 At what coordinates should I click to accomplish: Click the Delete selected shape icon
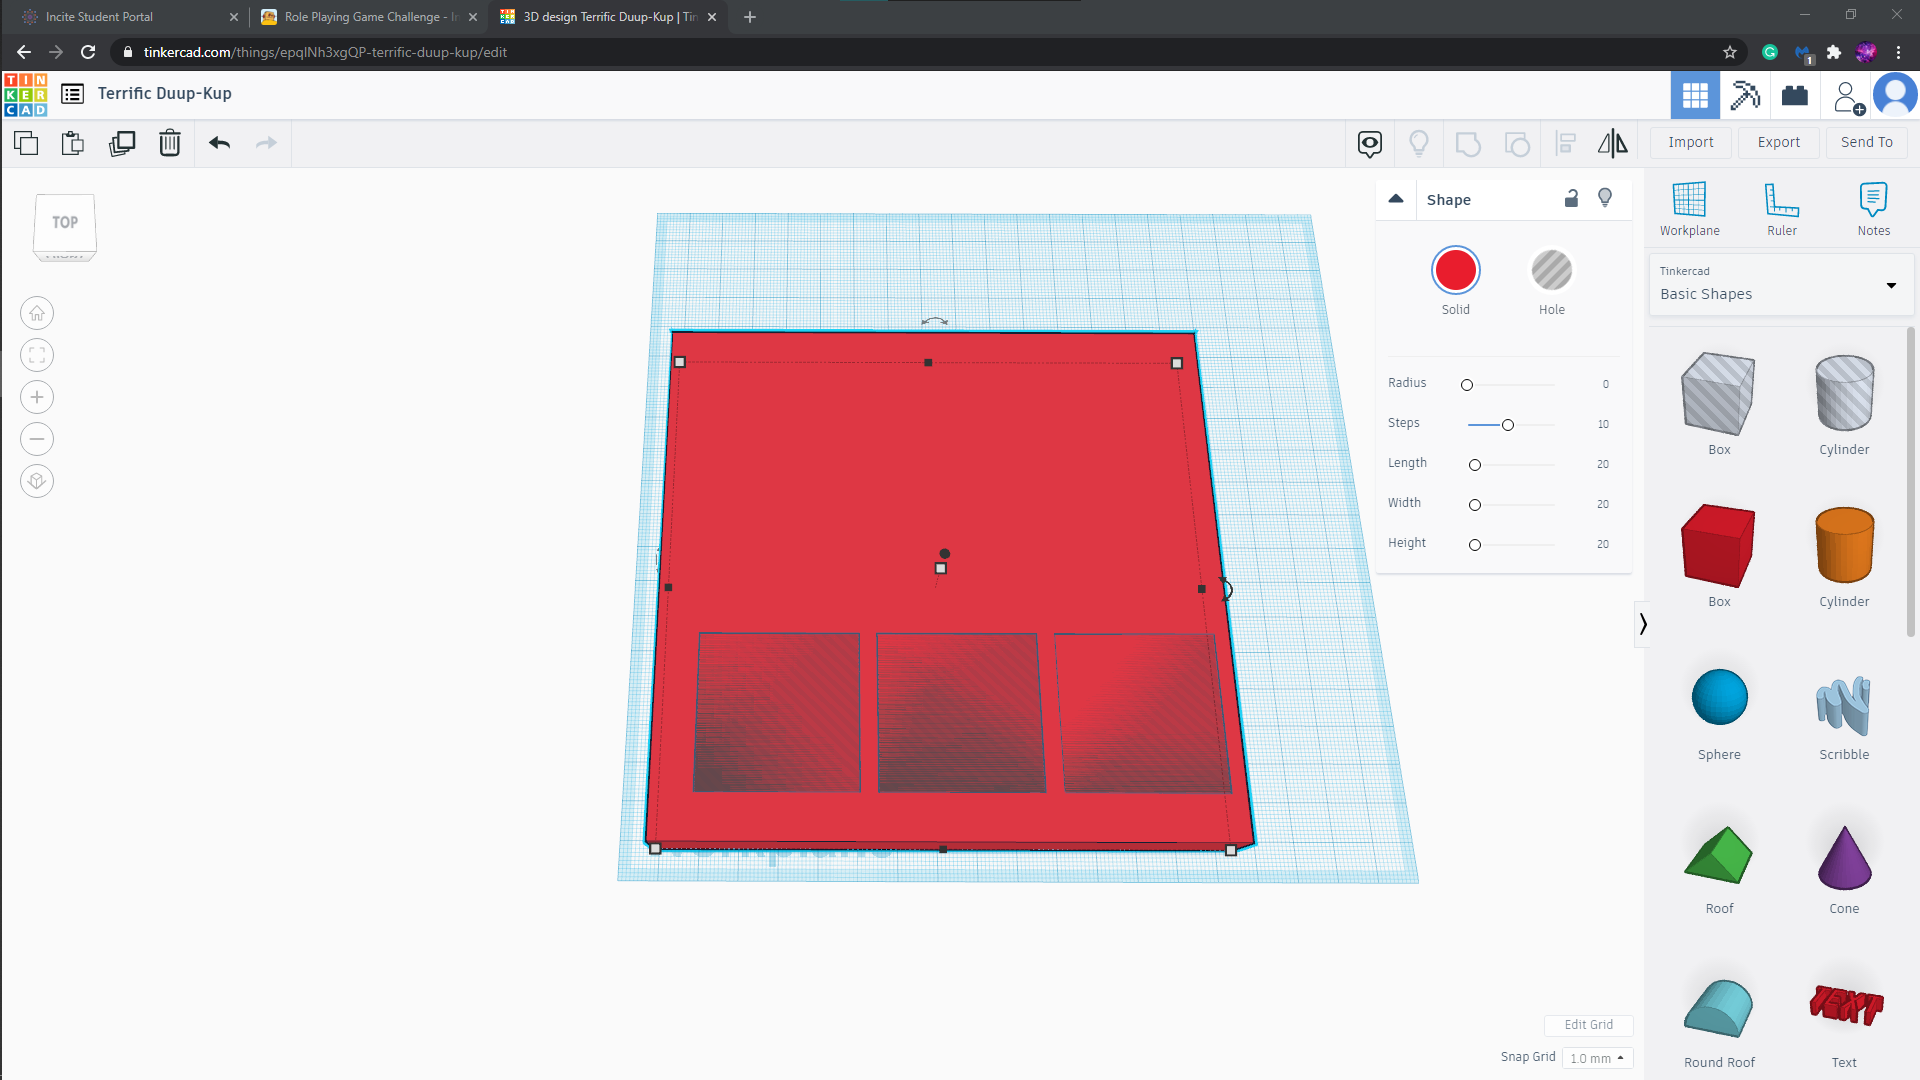pyautogui.click(x=169, y=142)
